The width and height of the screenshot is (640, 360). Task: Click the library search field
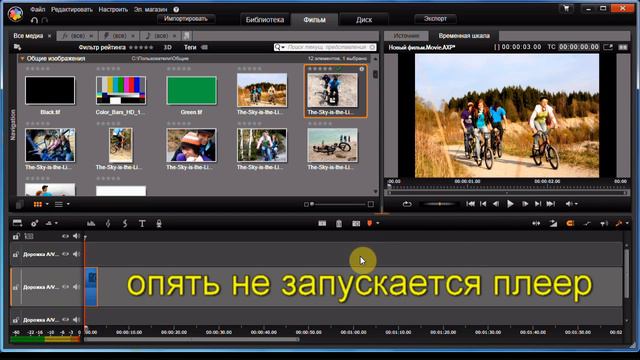click(326, 47)
